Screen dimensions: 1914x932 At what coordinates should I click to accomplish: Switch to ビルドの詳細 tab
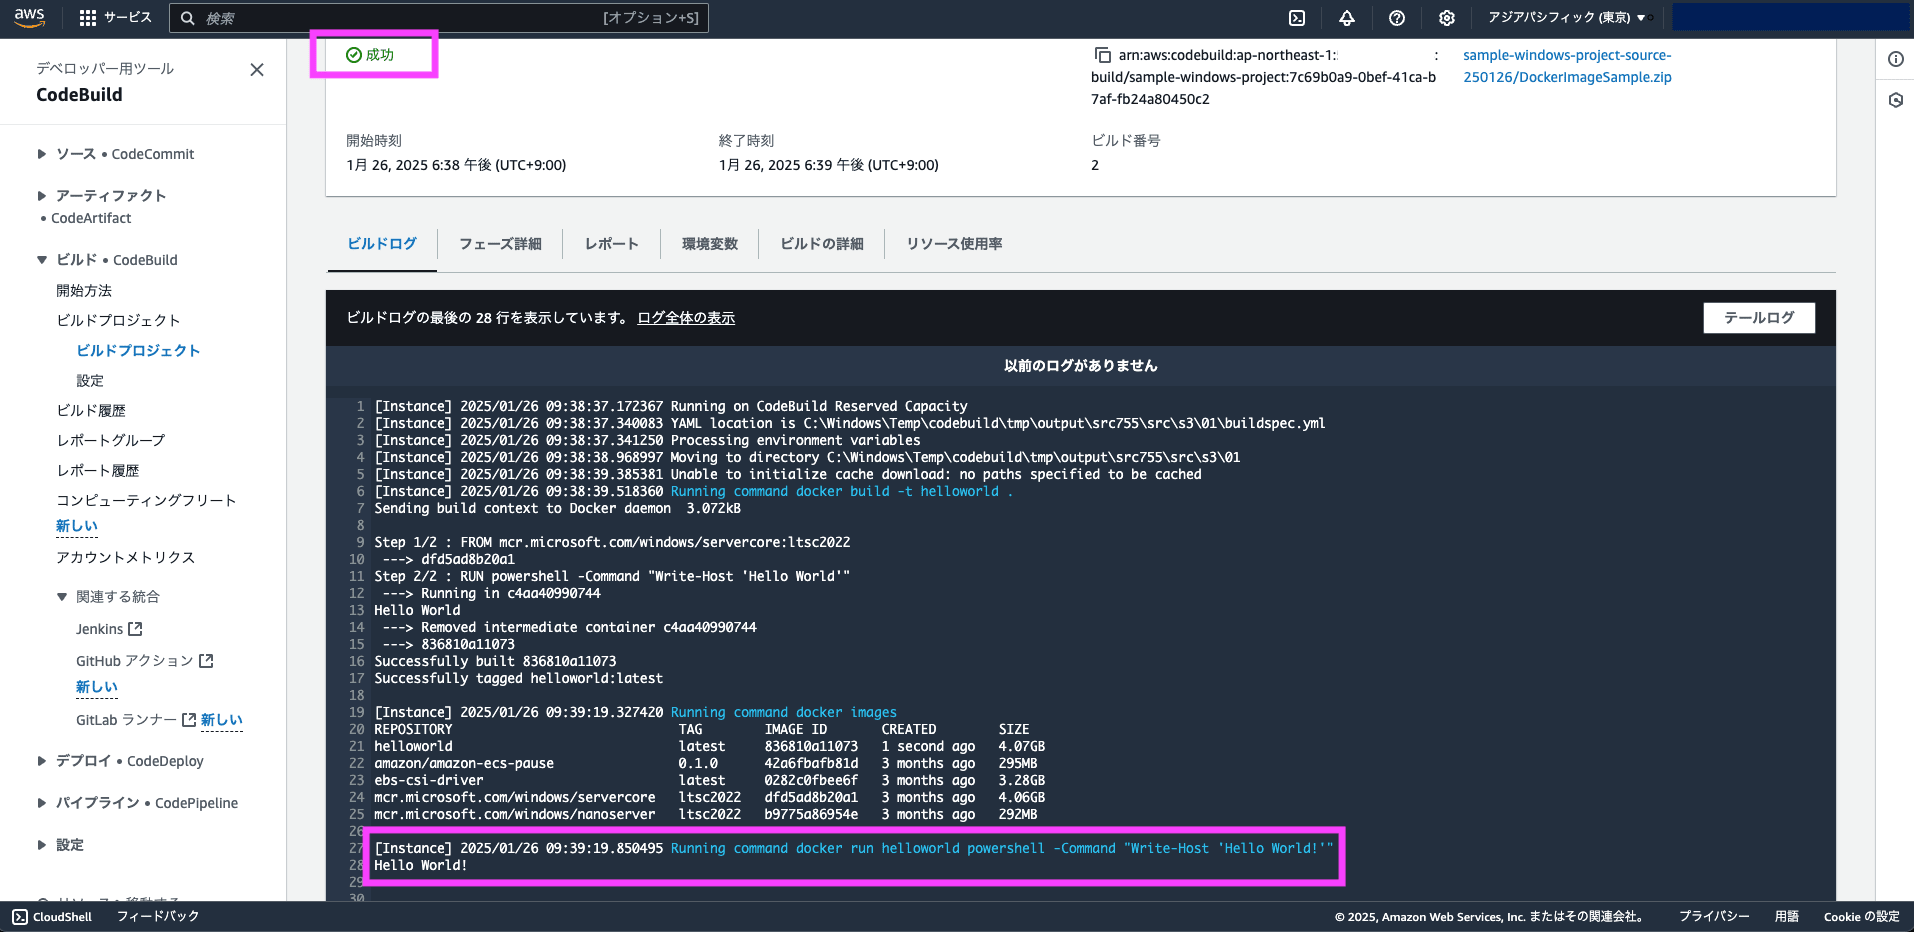[x=822, y=244]
